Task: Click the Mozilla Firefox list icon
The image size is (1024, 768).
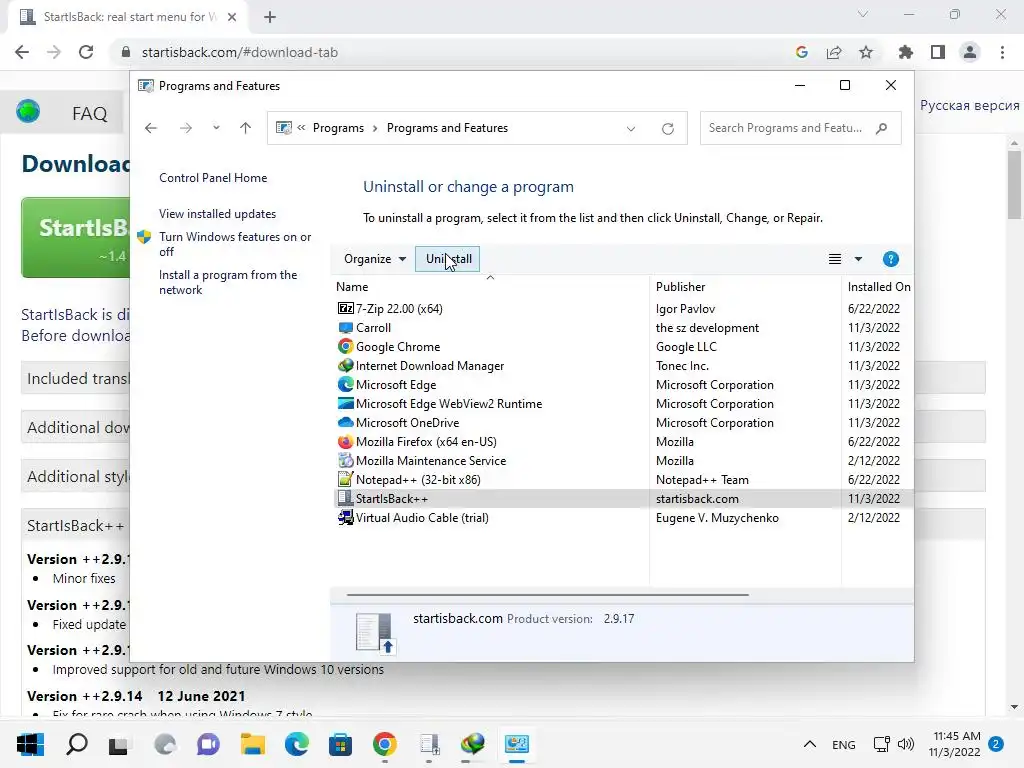Action: point(345,441)
